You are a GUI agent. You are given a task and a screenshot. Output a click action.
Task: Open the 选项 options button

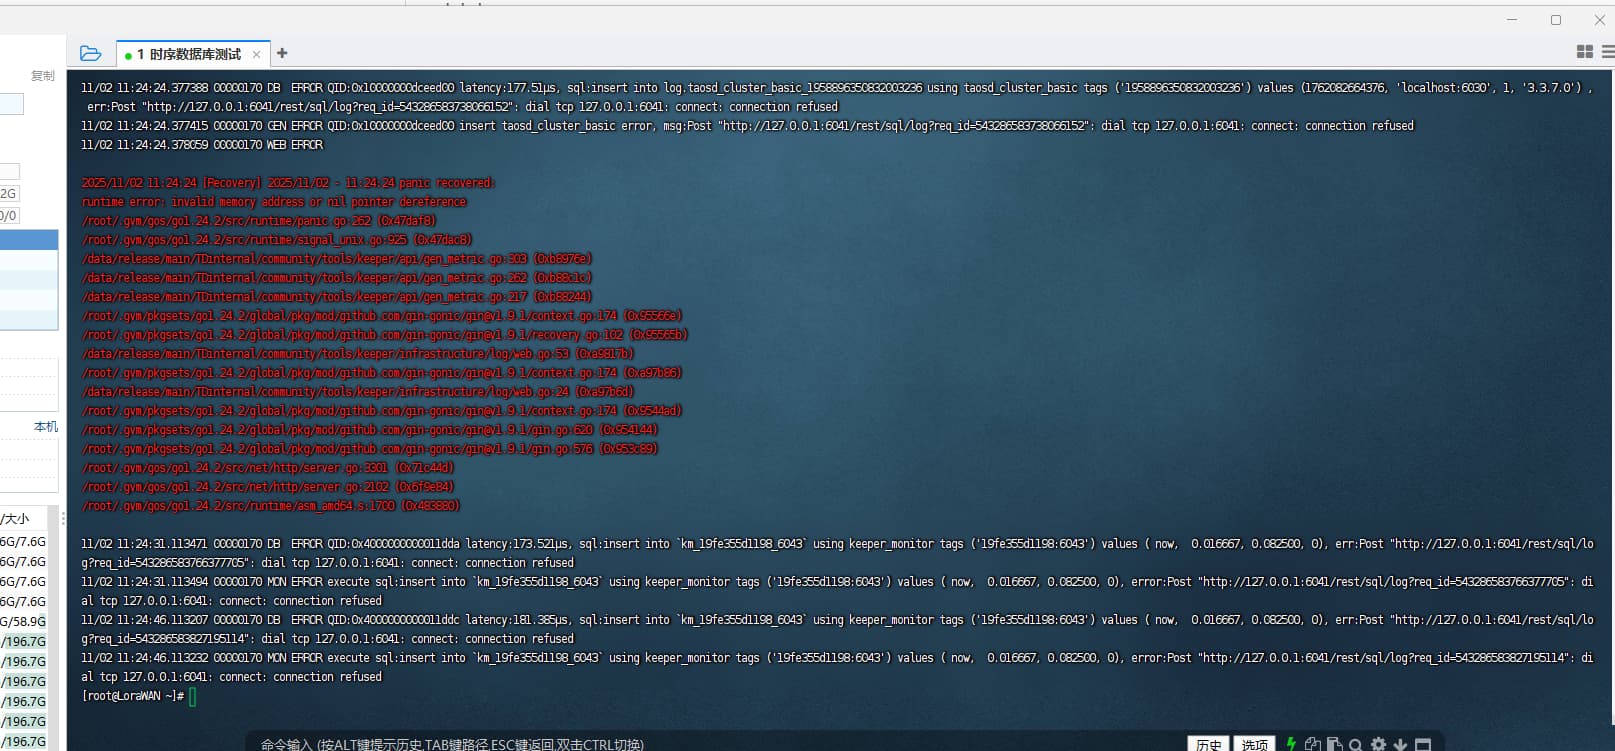point(1254,744)
